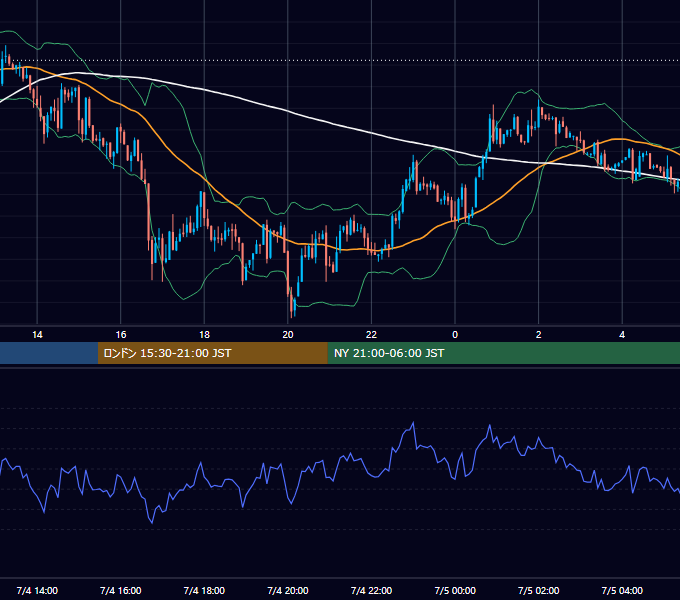
Task: Click the 7/5 00:00 date label
Action: click(x=455, y=590)
